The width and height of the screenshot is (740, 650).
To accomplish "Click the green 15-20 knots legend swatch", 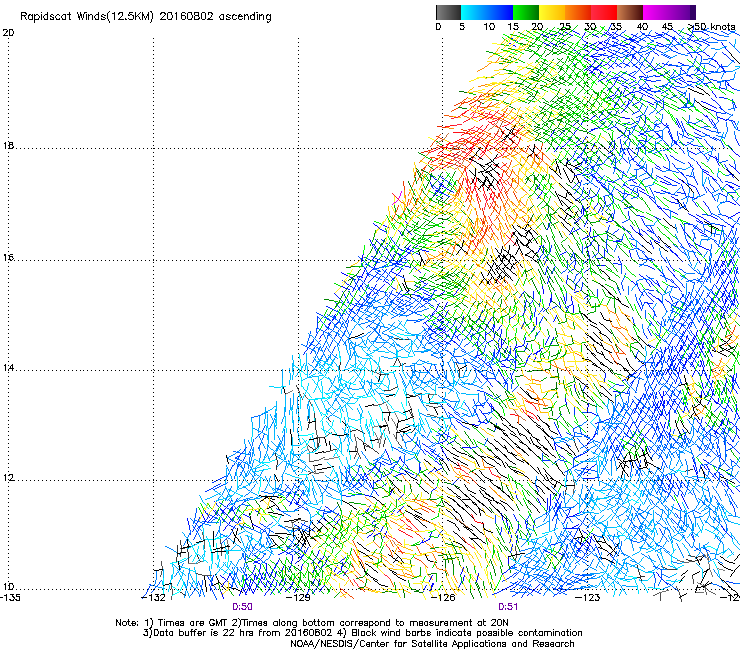I will (526, 12).
